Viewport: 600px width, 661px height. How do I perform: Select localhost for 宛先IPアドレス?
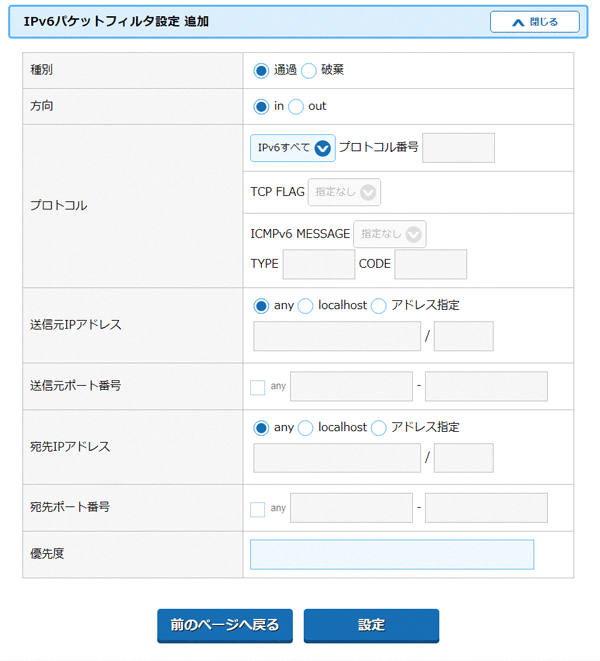tap(305, 428)
